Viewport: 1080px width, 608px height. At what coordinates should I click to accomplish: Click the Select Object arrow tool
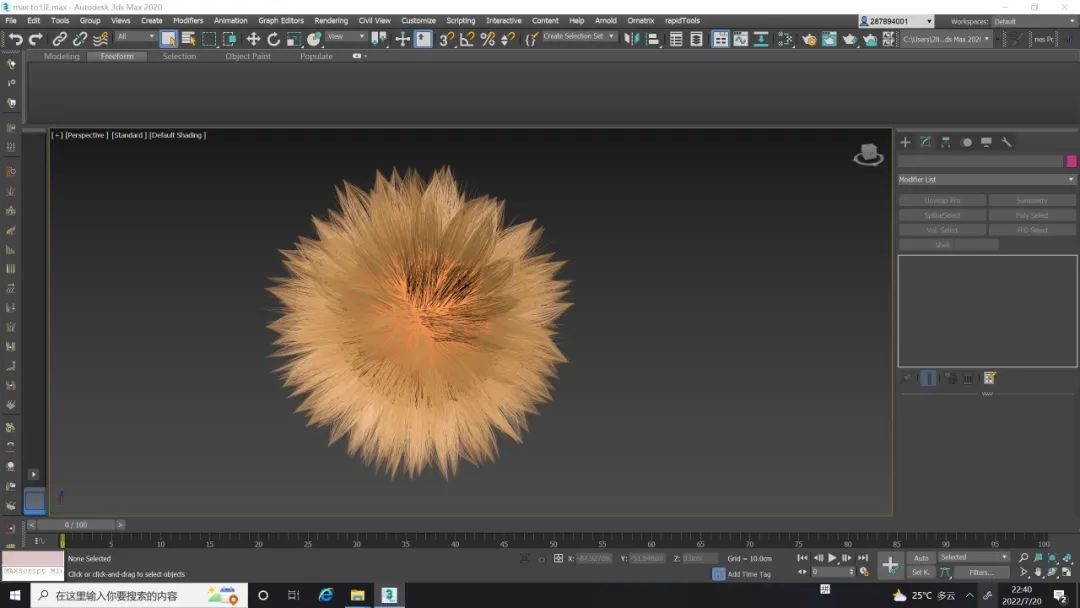click(x=168, y=39)
